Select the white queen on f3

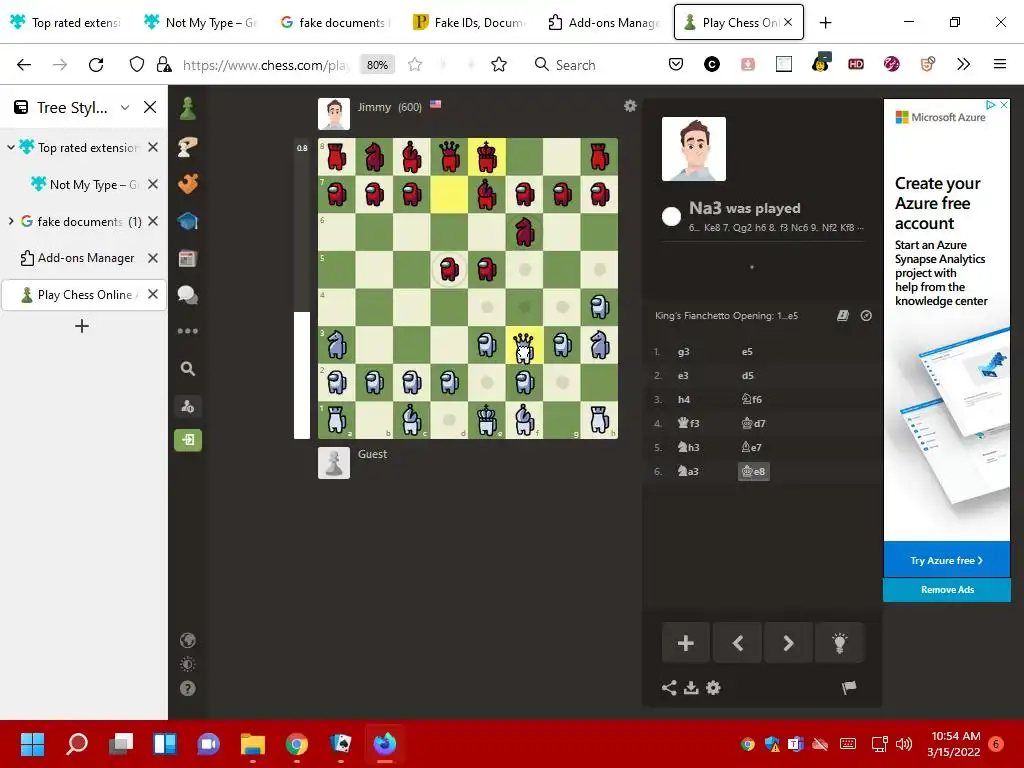click(524, 345)
